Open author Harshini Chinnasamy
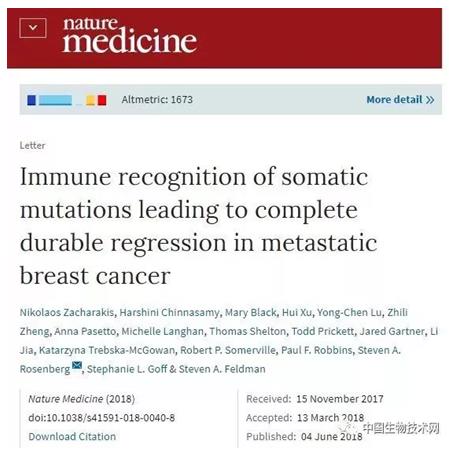 [x=169, y=313]
